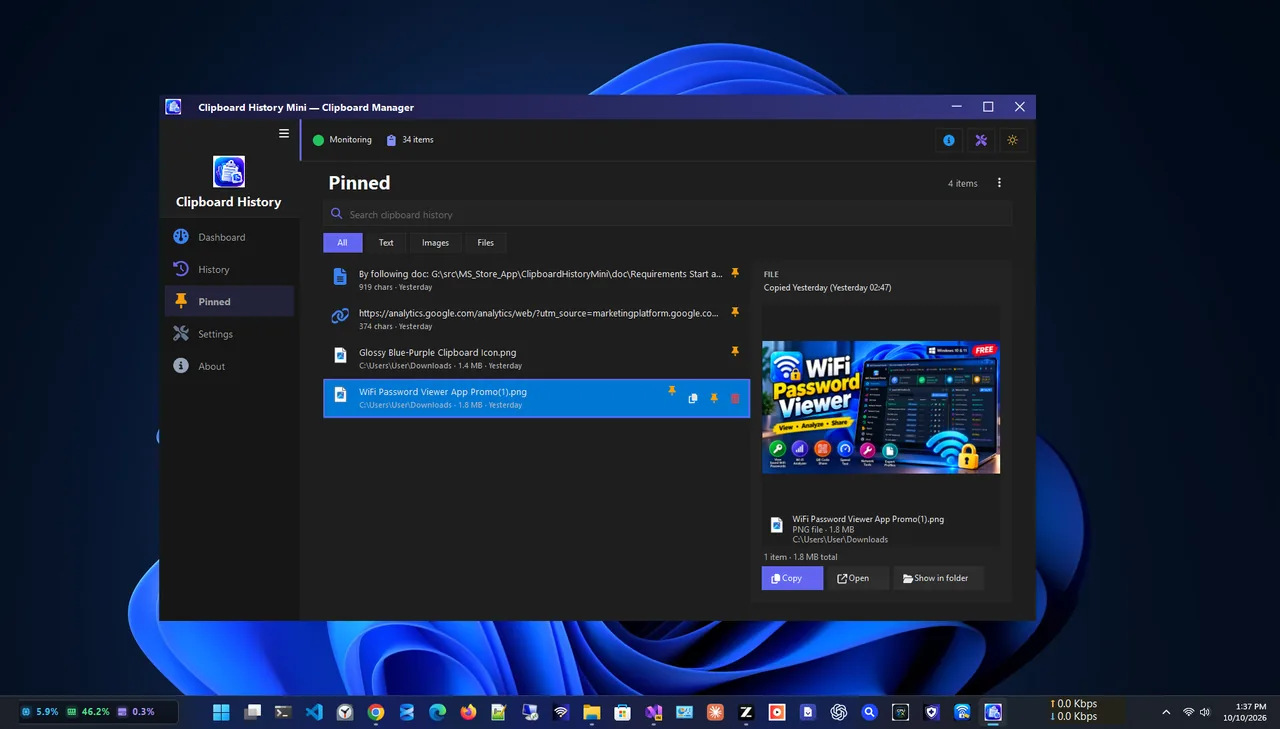Click the WiFi Password Viewer promo preview image
The height and width of the screenshot is (729, 1280).
[881, 407]
